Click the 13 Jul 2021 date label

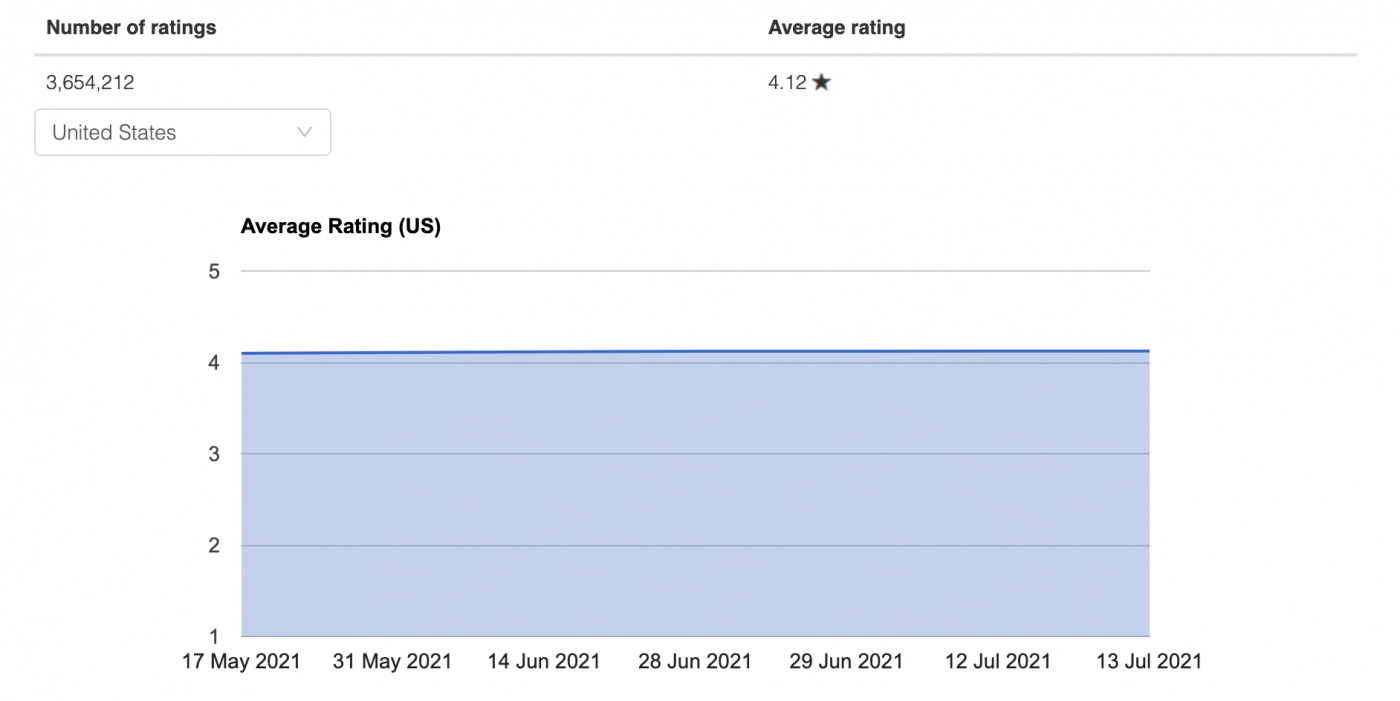(x=1148, y=661)
